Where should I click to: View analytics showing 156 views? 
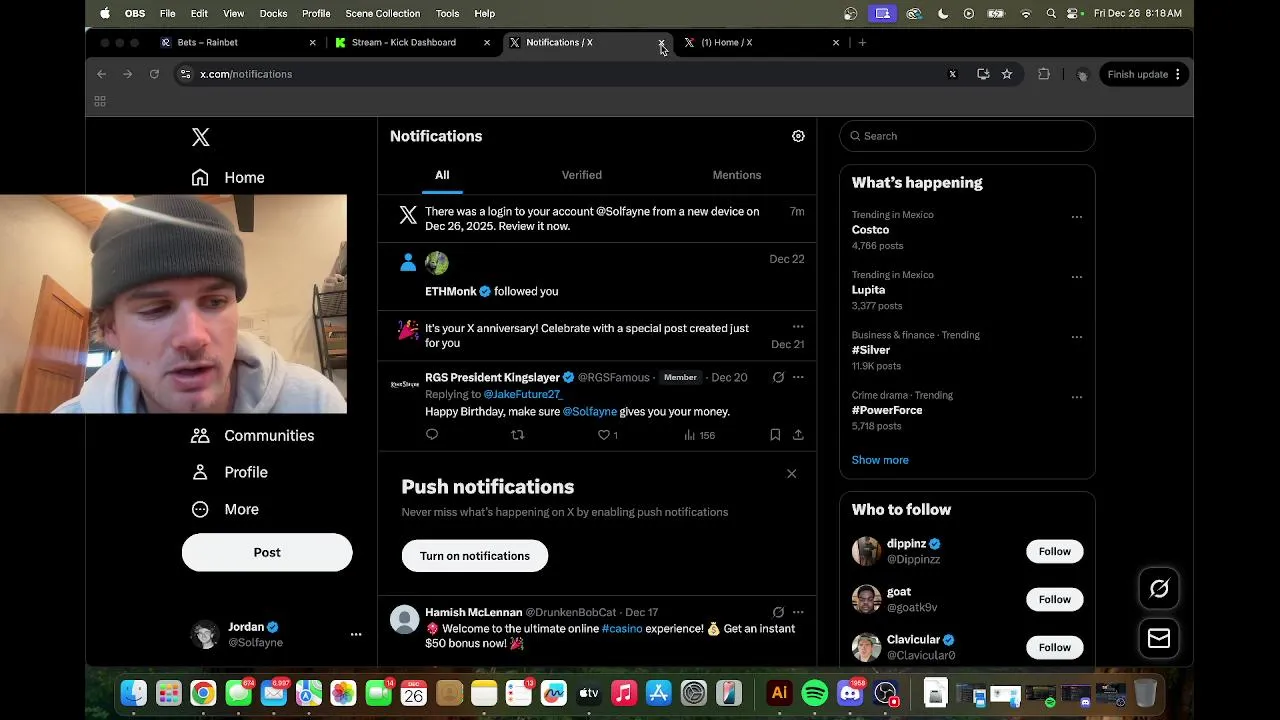tap(699, 435)
